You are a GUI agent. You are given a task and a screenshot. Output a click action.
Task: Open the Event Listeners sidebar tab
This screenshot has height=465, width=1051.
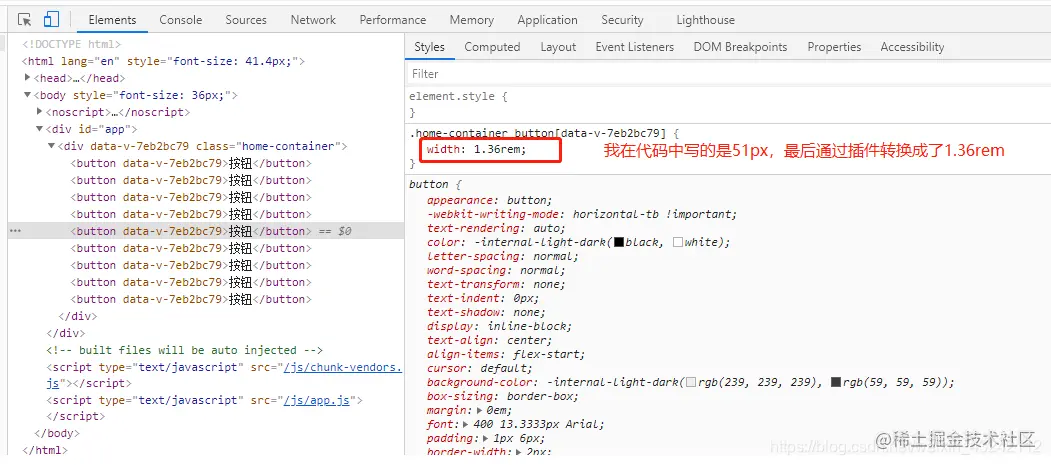(x=635, y=47)
